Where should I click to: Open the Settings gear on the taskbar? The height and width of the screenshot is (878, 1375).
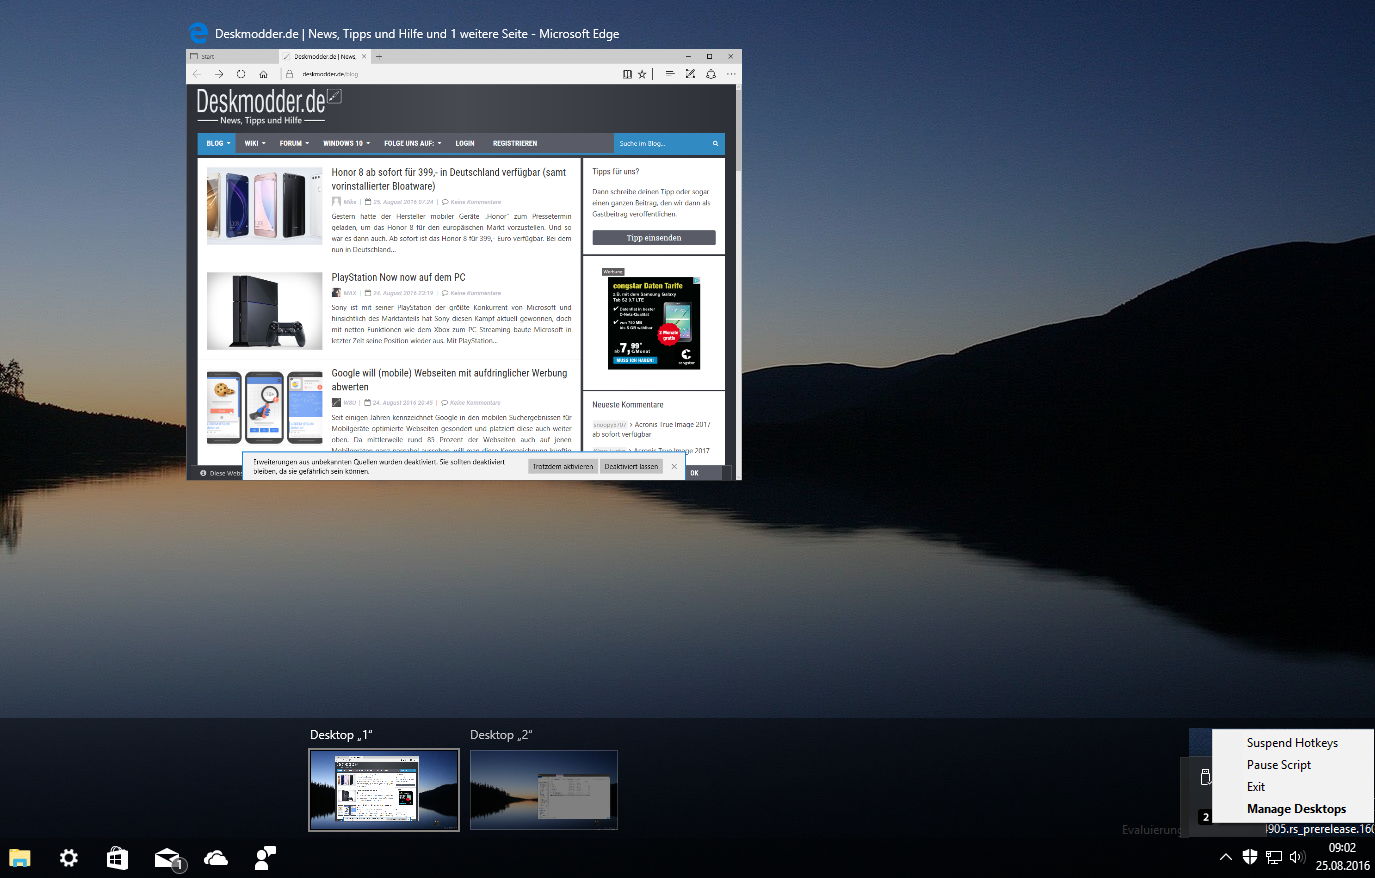(69, 858)
